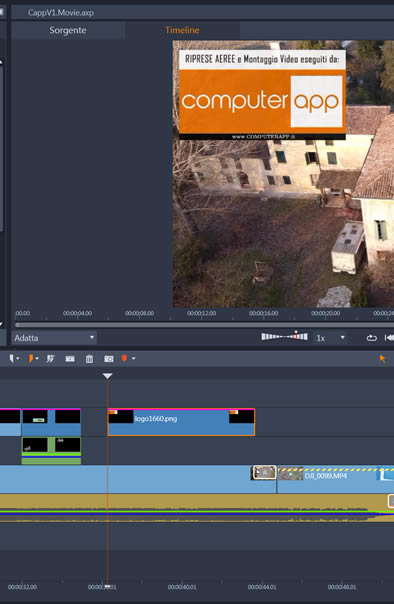Expand the arrow beside the orange flag icon
The image size is (394, 604).
[x=37, y=359]
